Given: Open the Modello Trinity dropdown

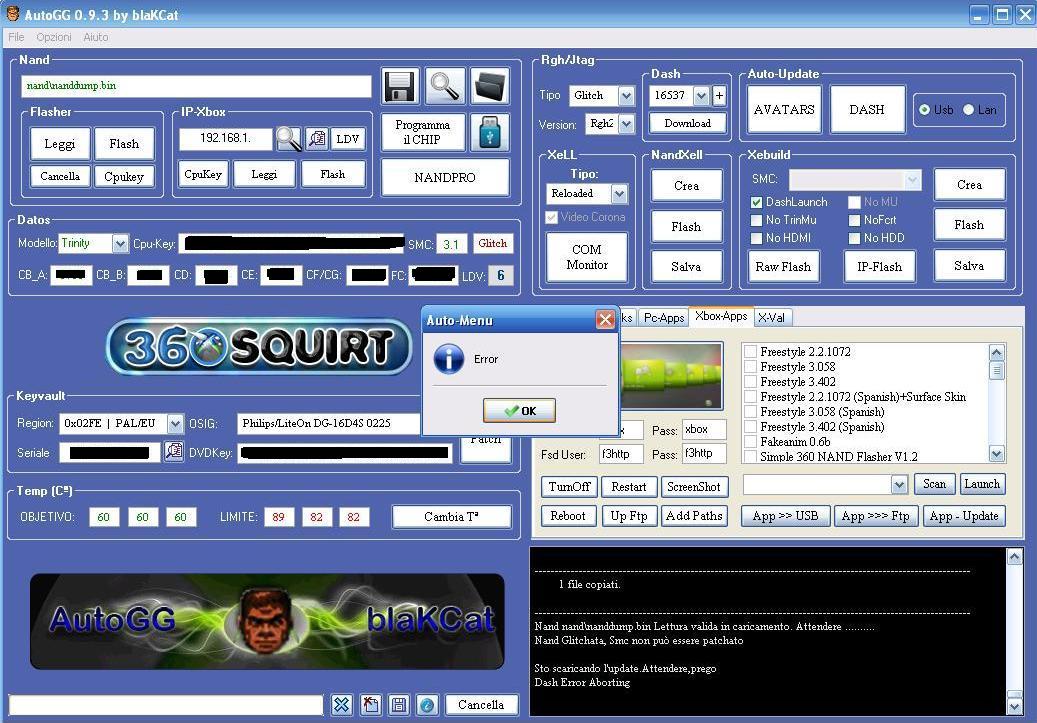Looking at the screenshot, I should pyautogui.click(x=120, y=244).
